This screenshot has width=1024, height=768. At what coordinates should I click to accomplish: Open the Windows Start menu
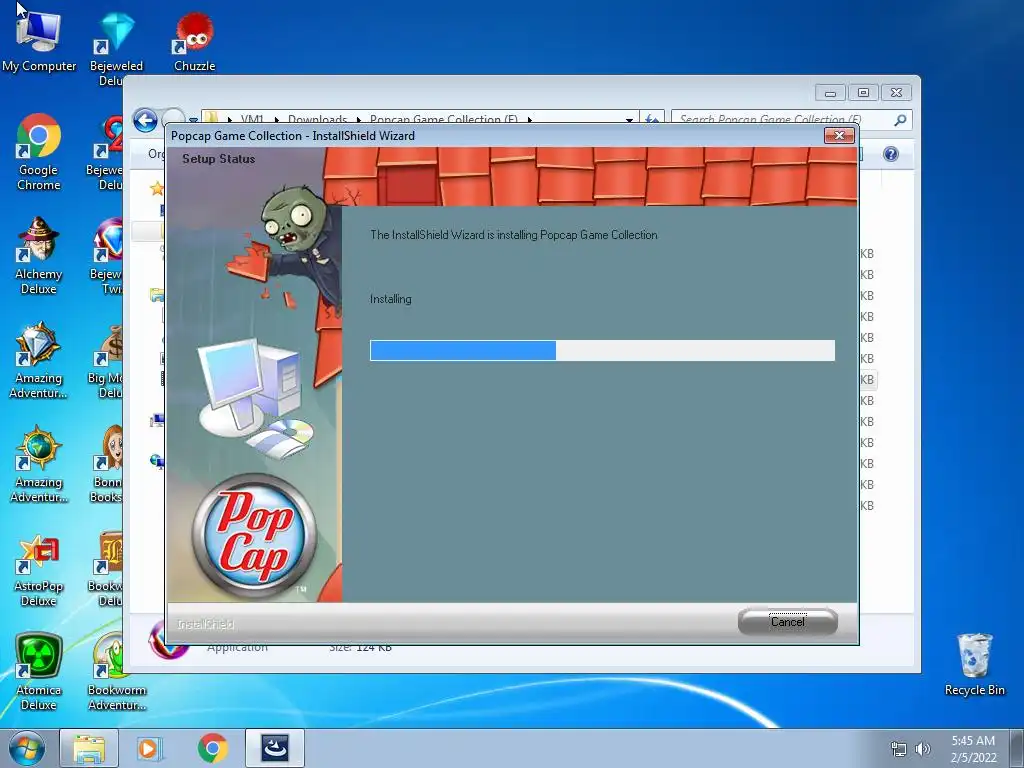click(x=27, y=748)
